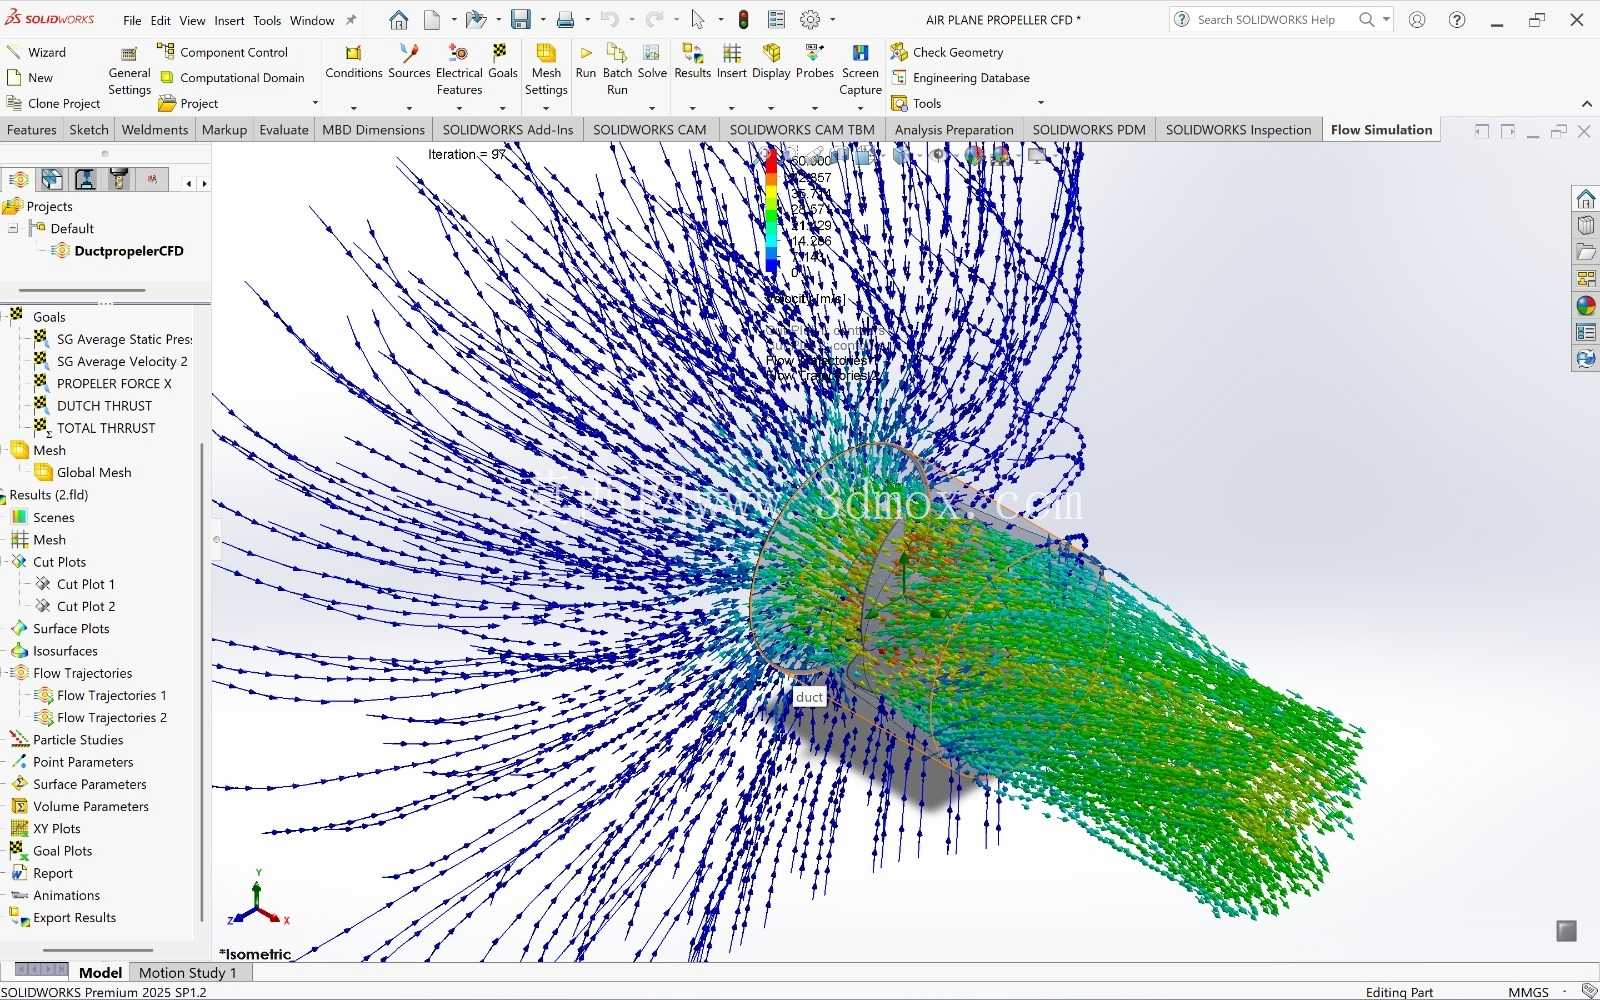Open Custom Properties task pane icon

click(1586, 332)
